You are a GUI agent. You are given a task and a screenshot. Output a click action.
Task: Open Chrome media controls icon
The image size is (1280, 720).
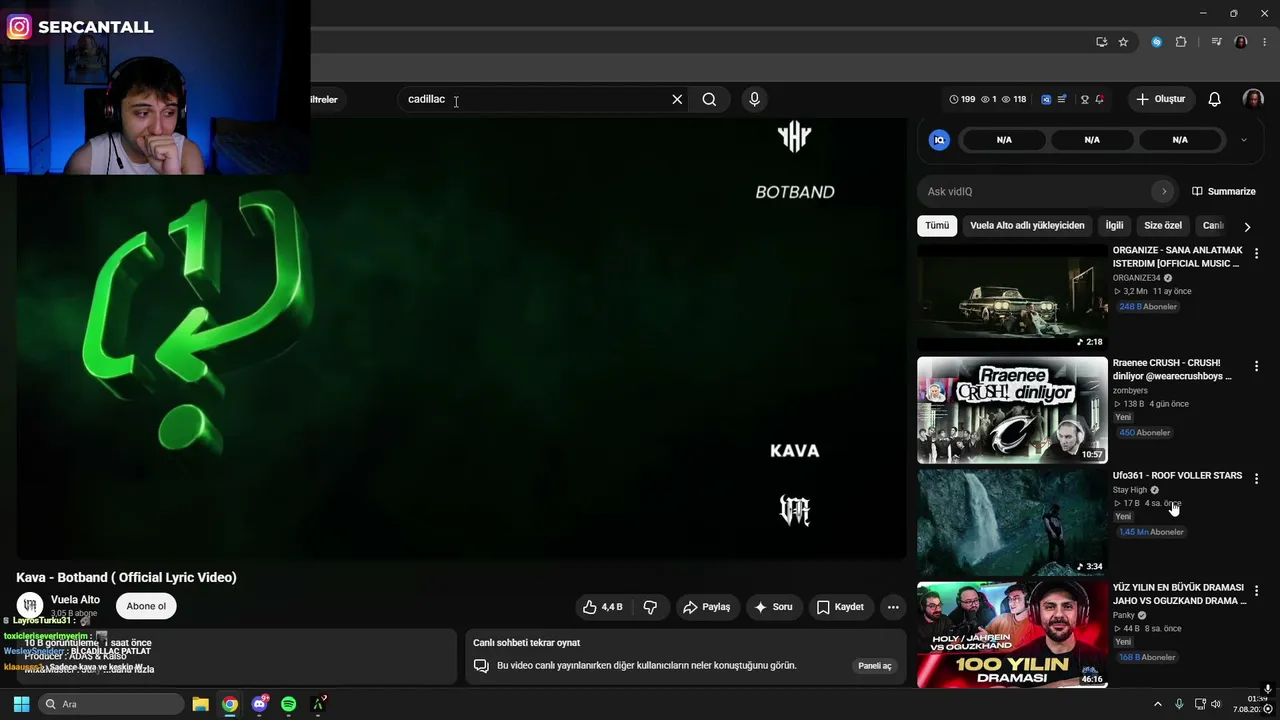coord(1217,42)
